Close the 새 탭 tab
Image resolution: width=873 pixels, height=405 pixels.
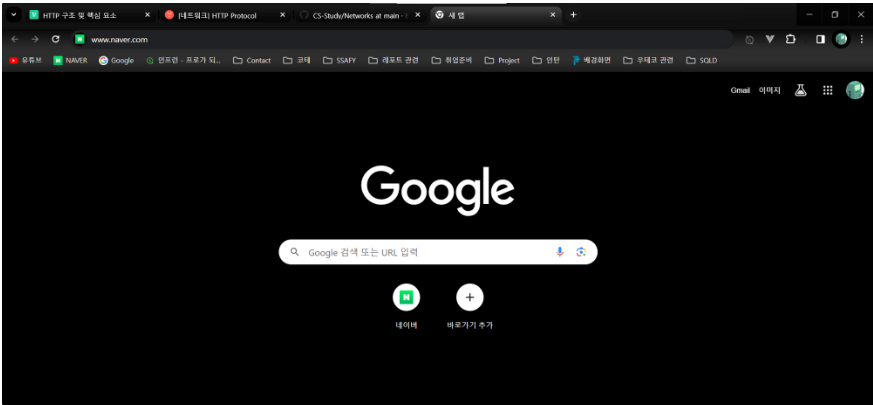click(x=553, y=16)
